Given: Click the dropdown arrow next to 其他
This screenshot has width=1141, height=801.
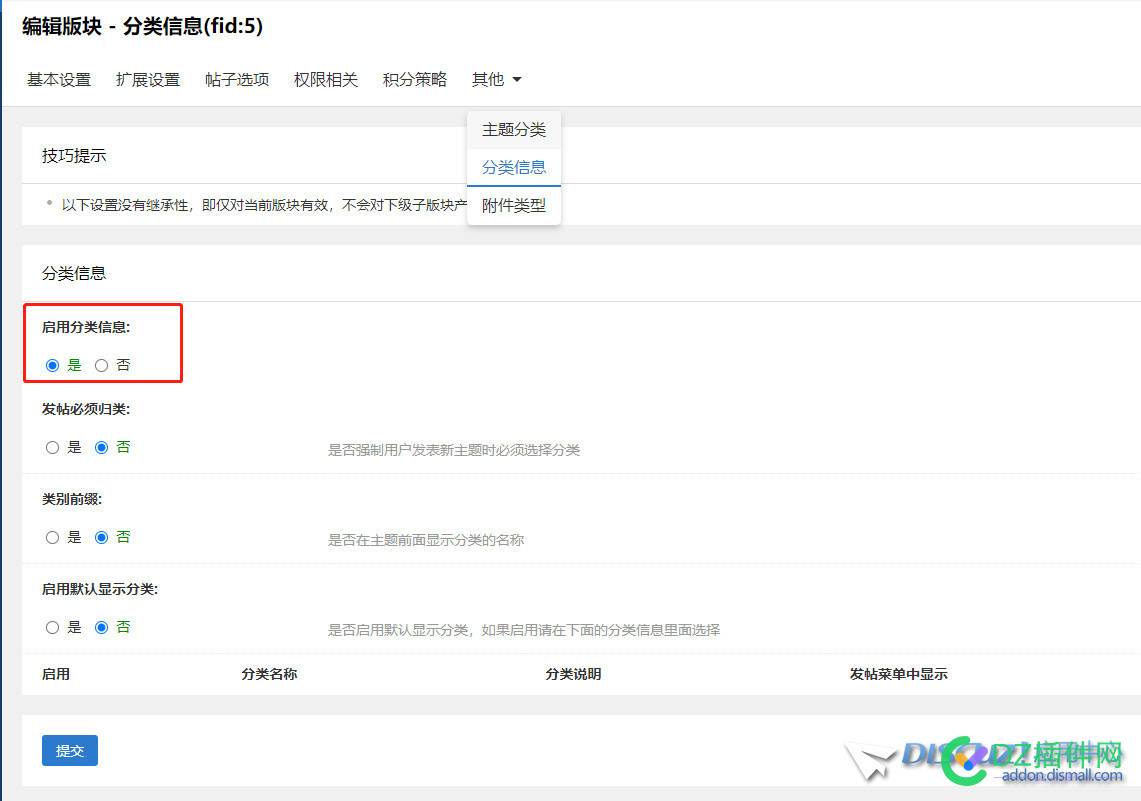Looking at the screenshot, I should [519, 80].
